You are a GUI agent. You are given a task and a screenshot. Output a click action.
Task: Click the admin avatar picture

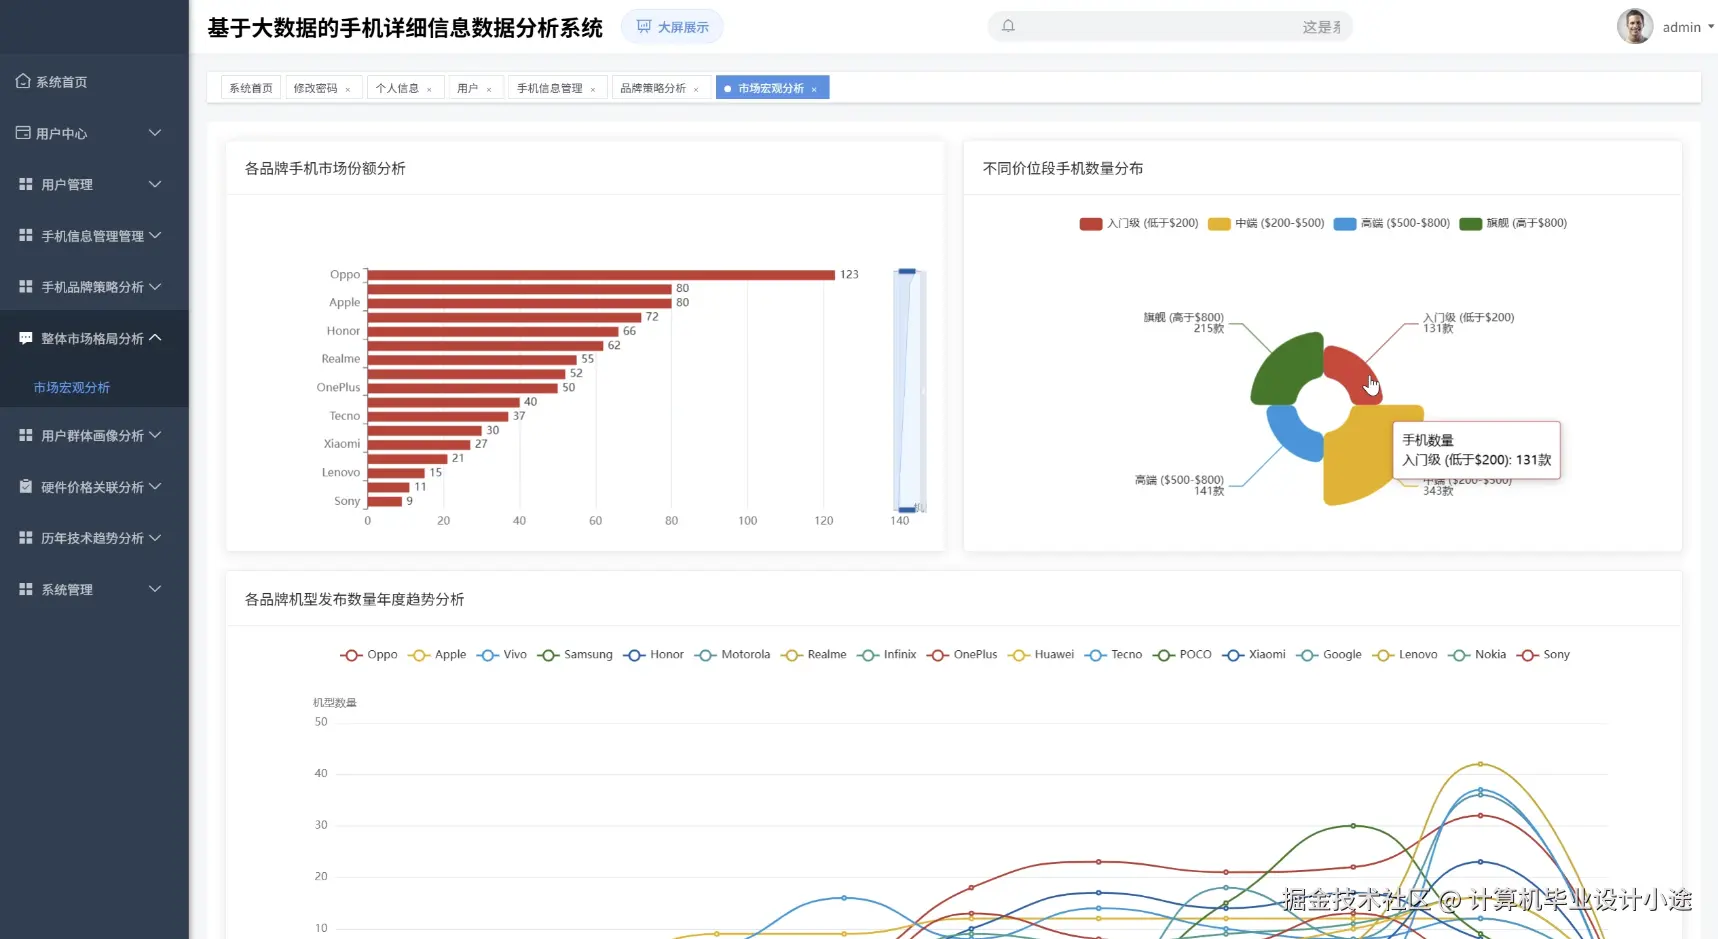1635,26
